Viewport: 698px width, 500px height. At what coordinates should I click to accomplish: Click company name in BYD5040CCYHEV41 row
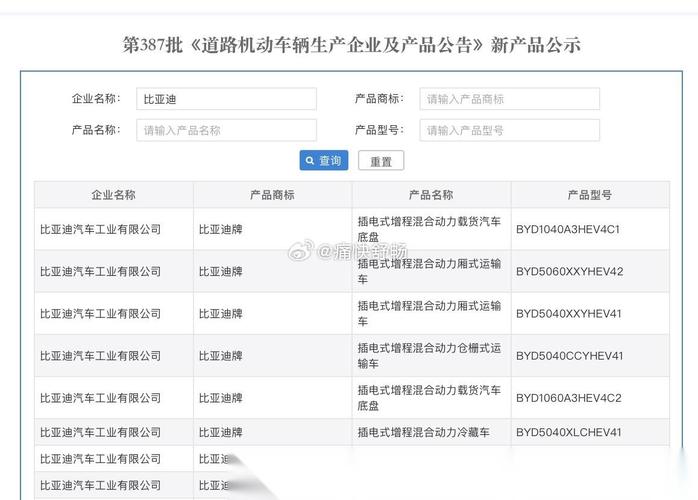(100, 356)
